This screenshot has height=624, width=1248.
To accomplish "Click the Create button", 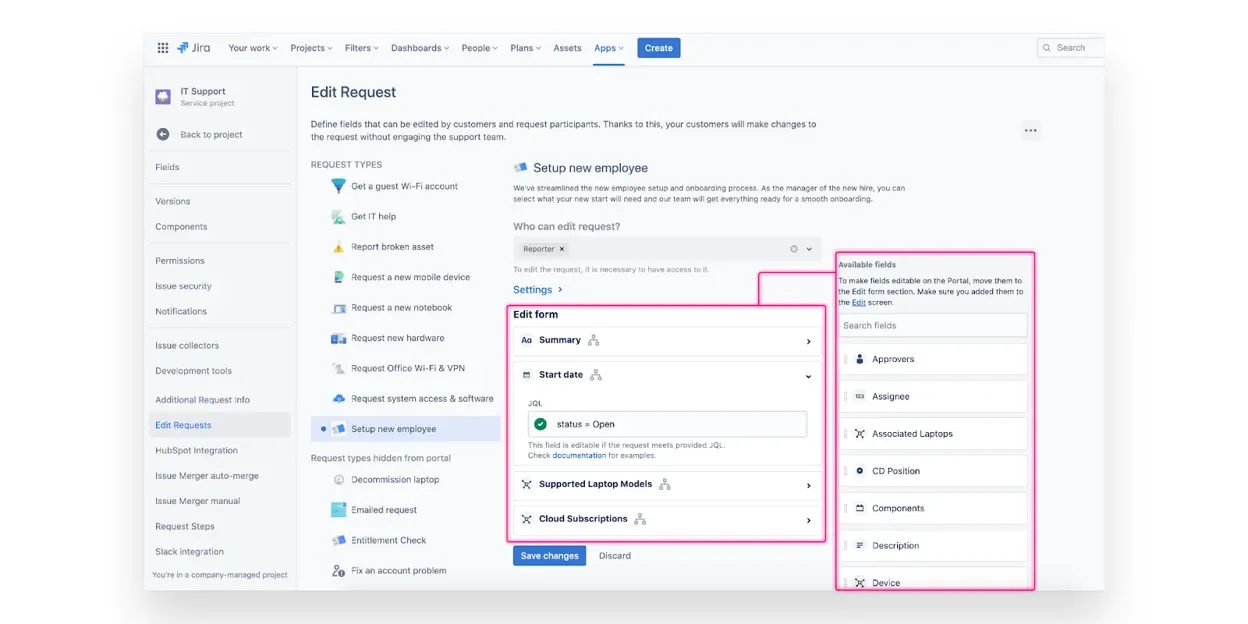I will [658, 48].
